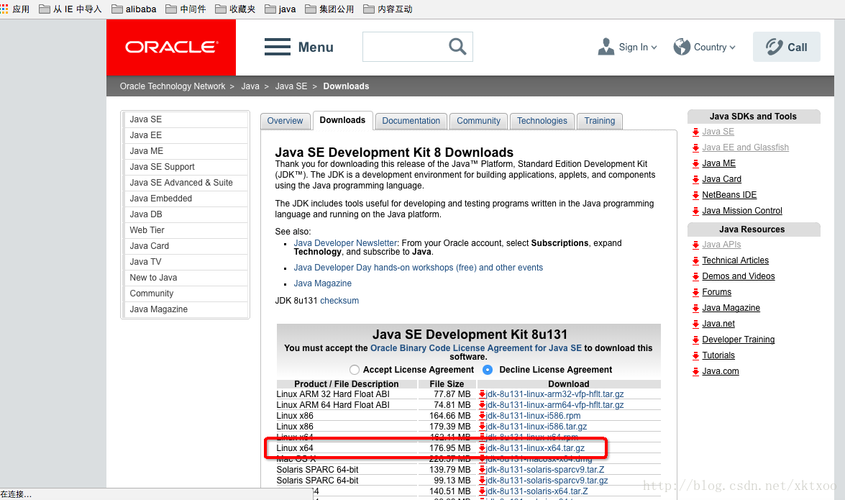Screen dimensions: 845x500
Task: Click the Call phone button
Action: [x=787, y=47]
